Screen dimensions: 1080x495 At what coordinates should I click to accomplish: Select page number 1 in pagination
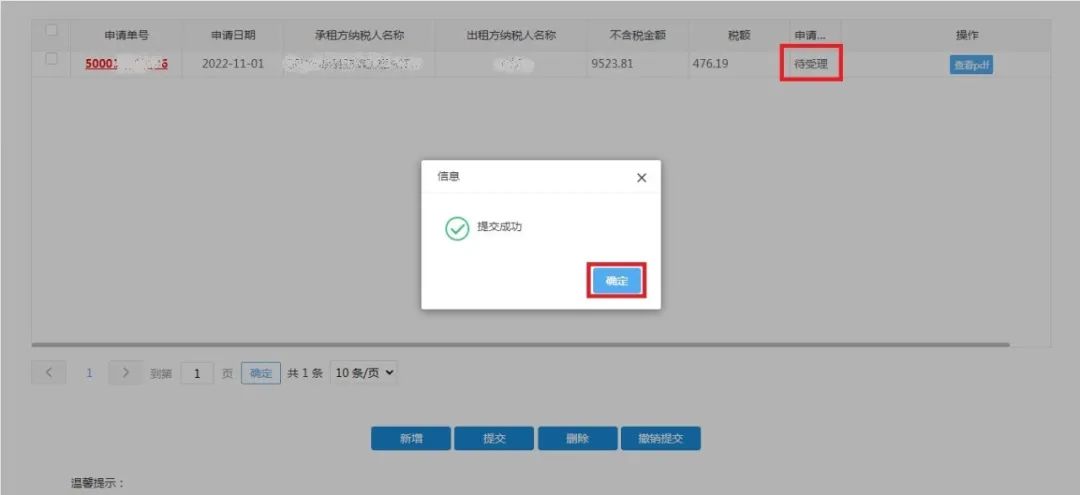(x=89, y=373)
